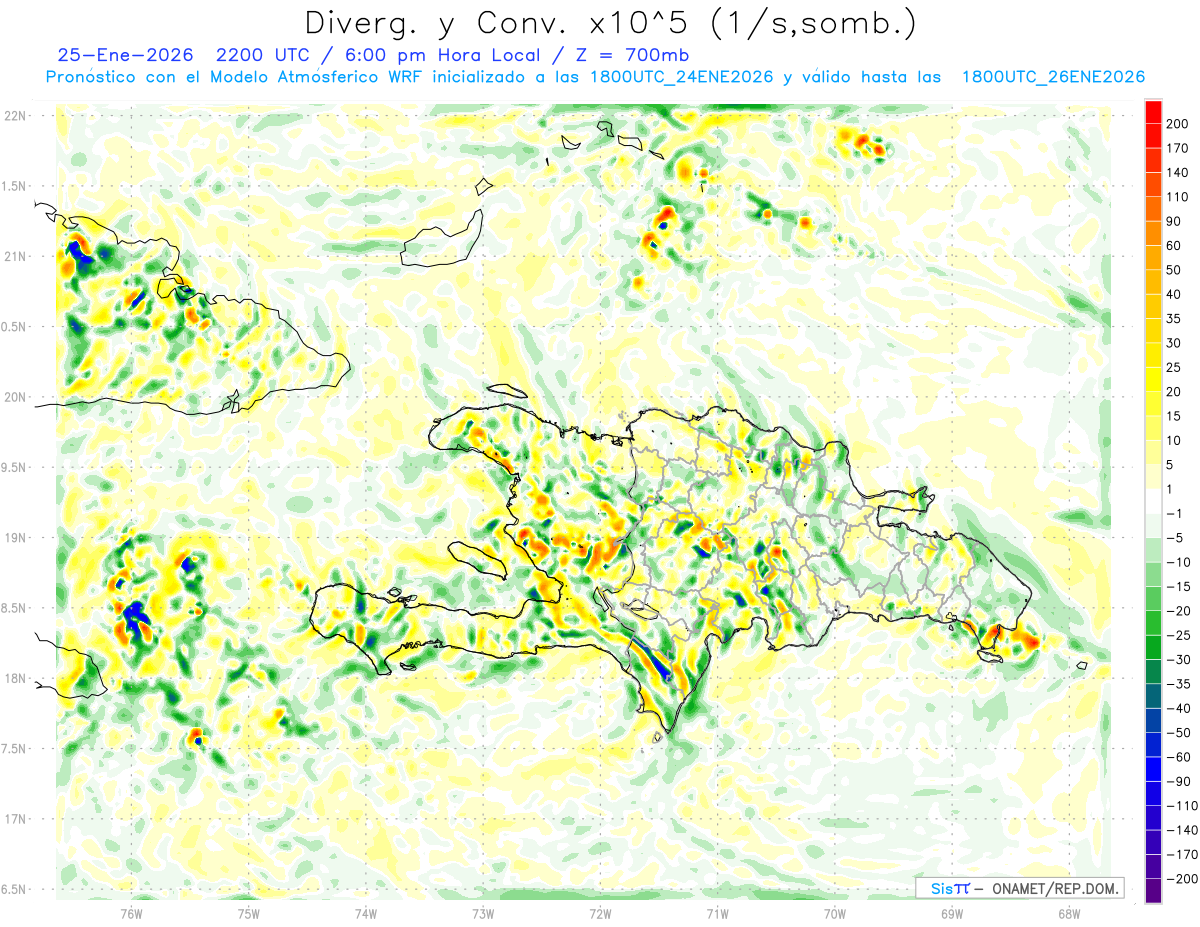Click latitude label 0.5N
Viewport: 1200px width, 927px height.
click(x=13, y=327)
